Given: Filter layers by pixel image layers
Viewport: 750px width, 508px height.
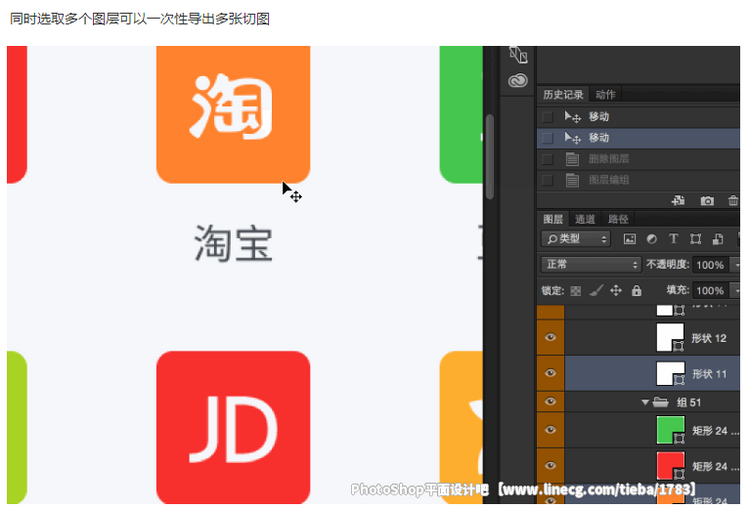Looking at the screenshot, I should (x=630, y=239).
